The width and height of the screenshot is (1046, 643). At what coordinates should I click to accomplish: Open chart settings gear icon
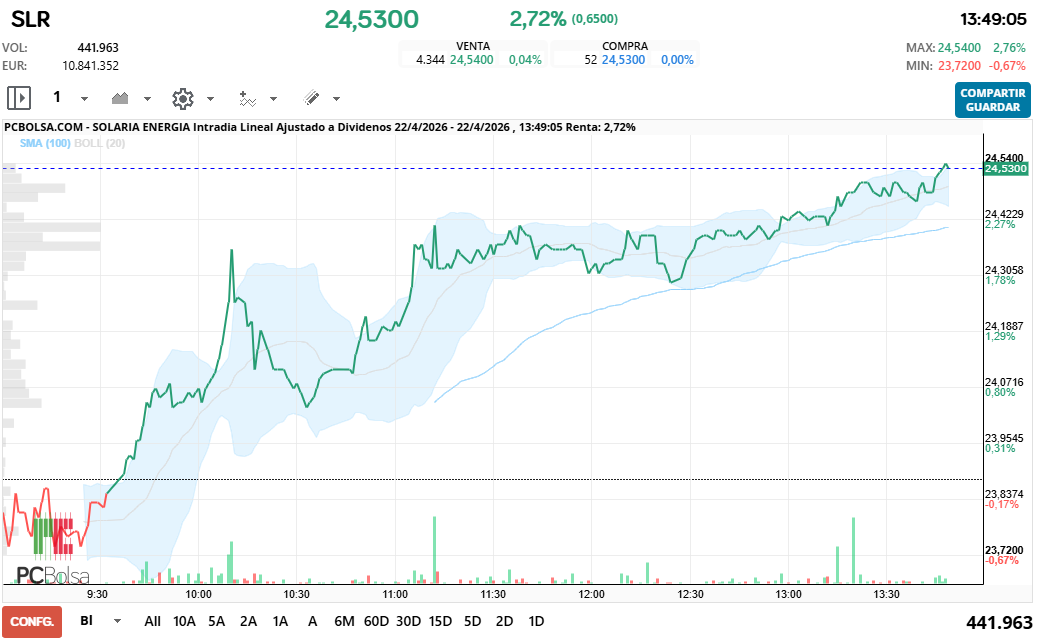[182, 98]
